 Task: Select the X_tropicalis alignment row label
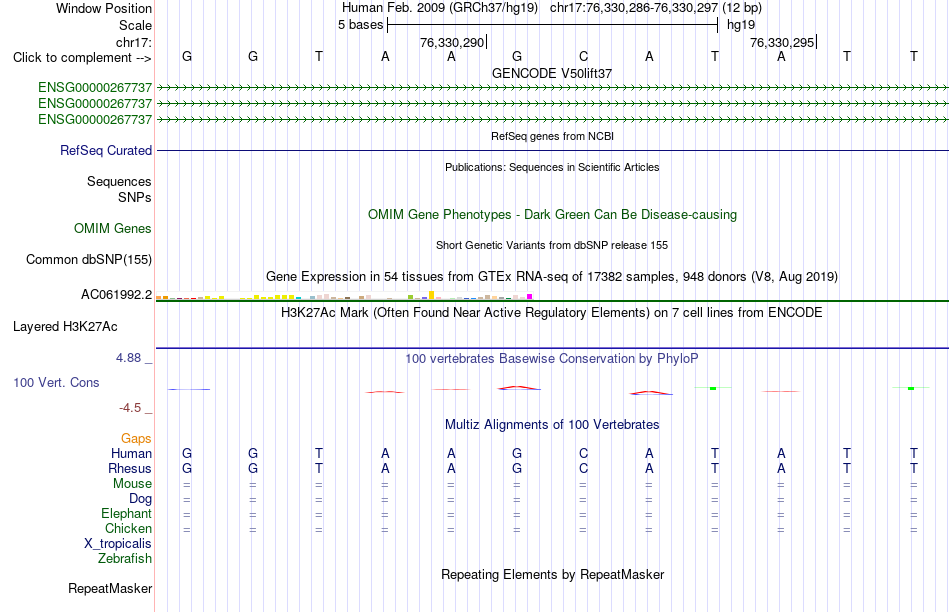[x=118, y=544]
